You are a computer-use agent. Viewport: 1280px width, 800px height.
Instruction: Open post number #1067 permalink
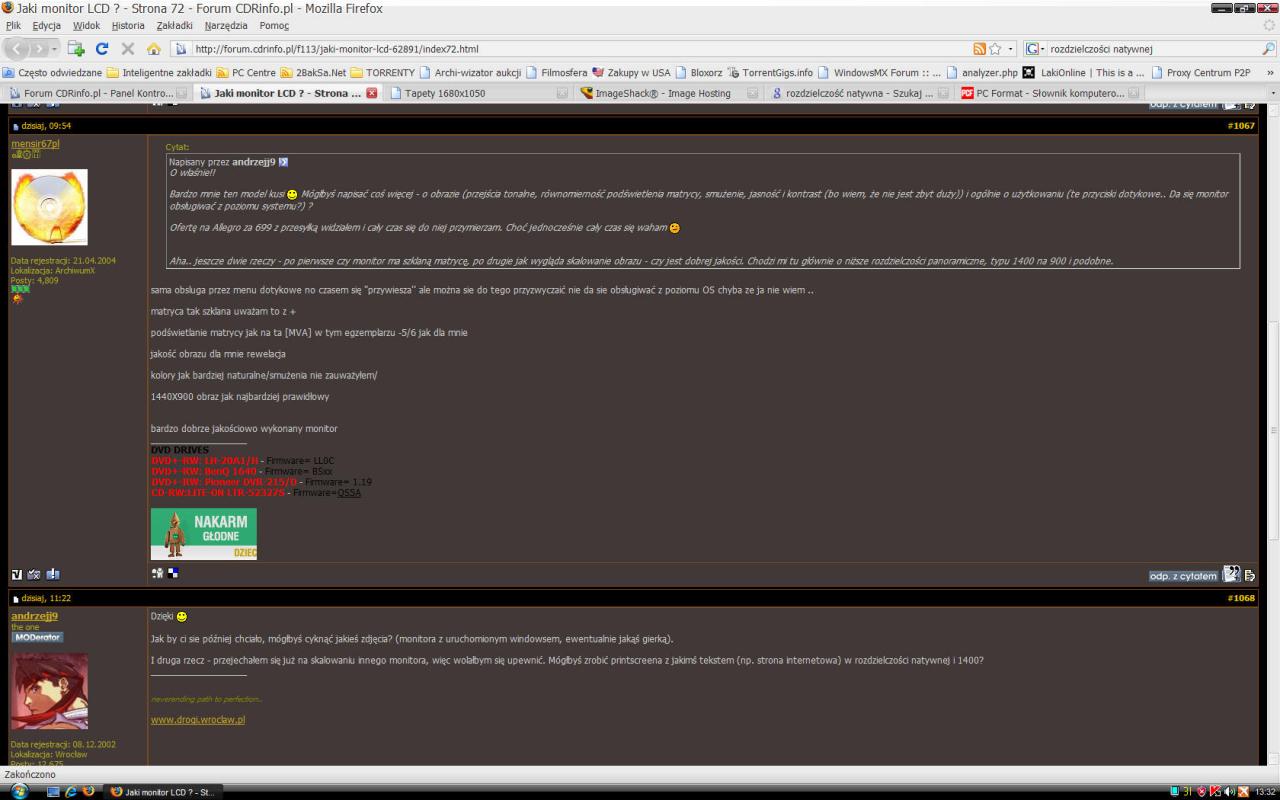pos(1241,127)
